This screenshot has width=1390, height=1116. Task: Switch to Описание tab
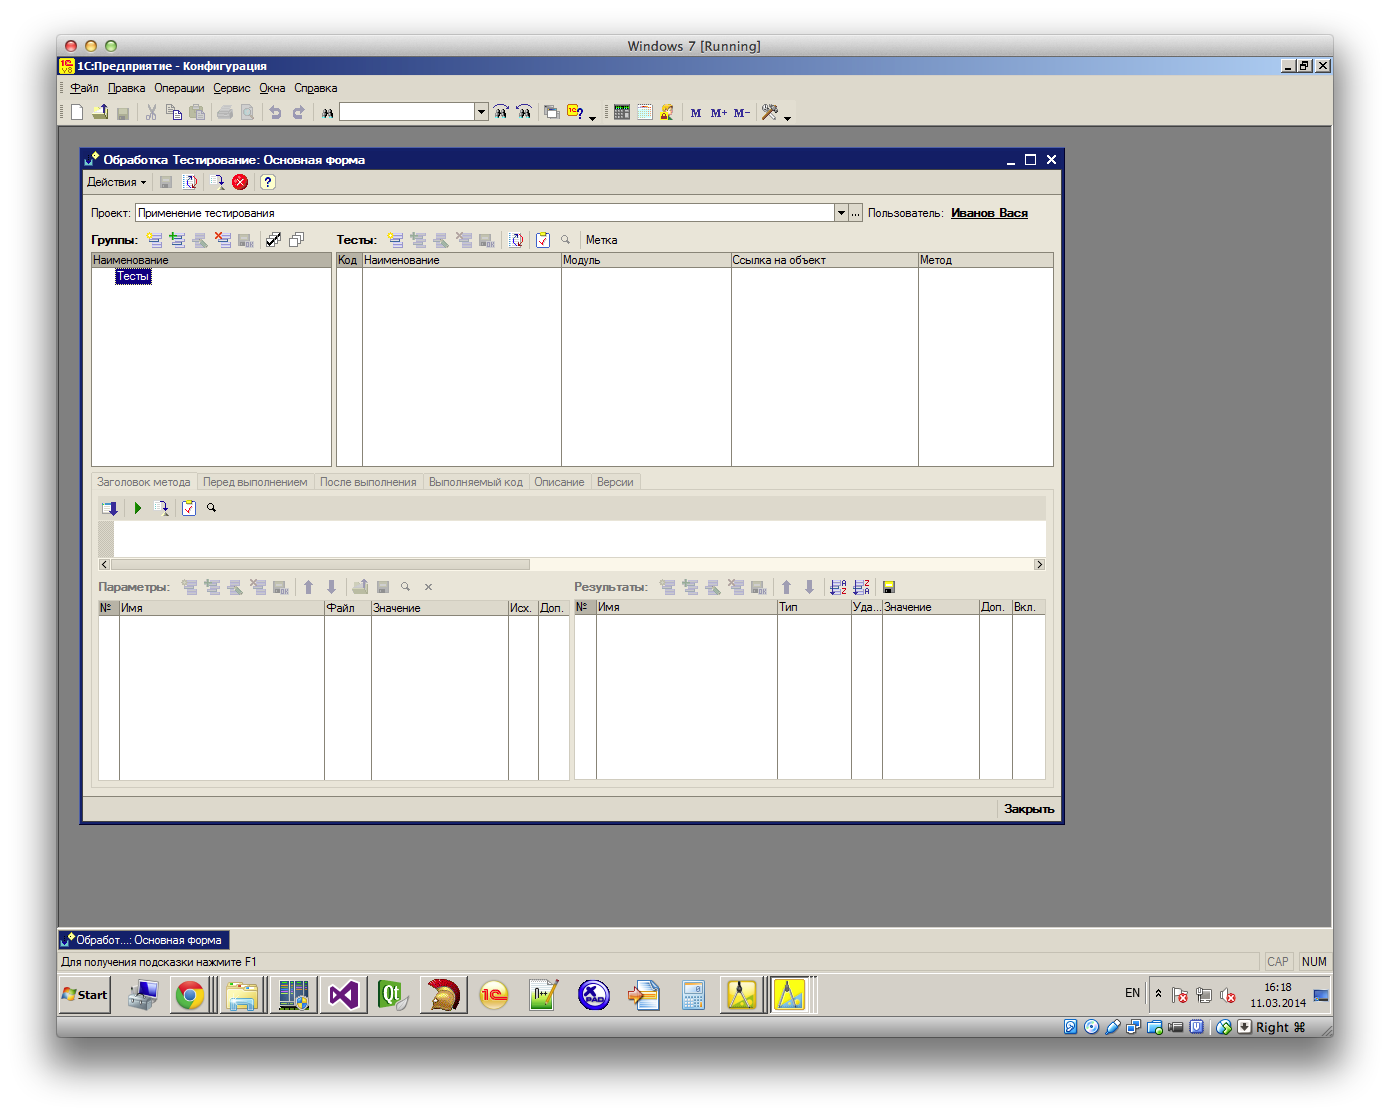(559, 482)
